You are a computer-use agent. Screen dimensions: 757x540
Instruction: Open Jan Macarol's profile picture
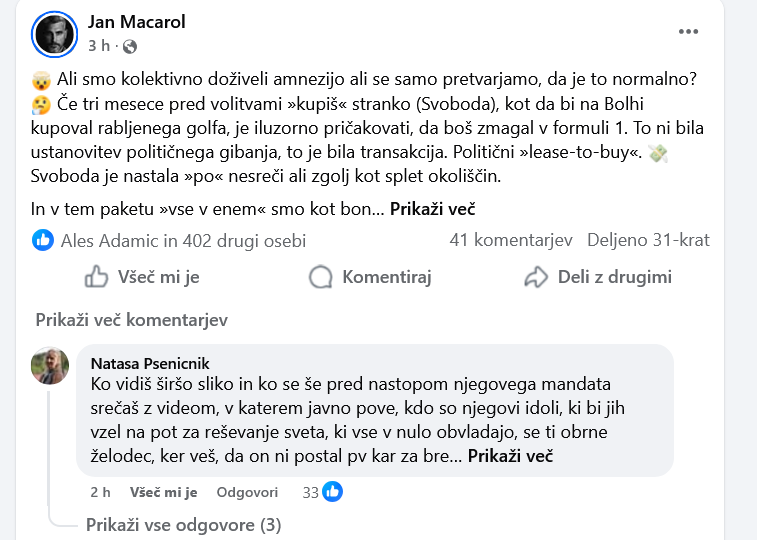point(56,34)
